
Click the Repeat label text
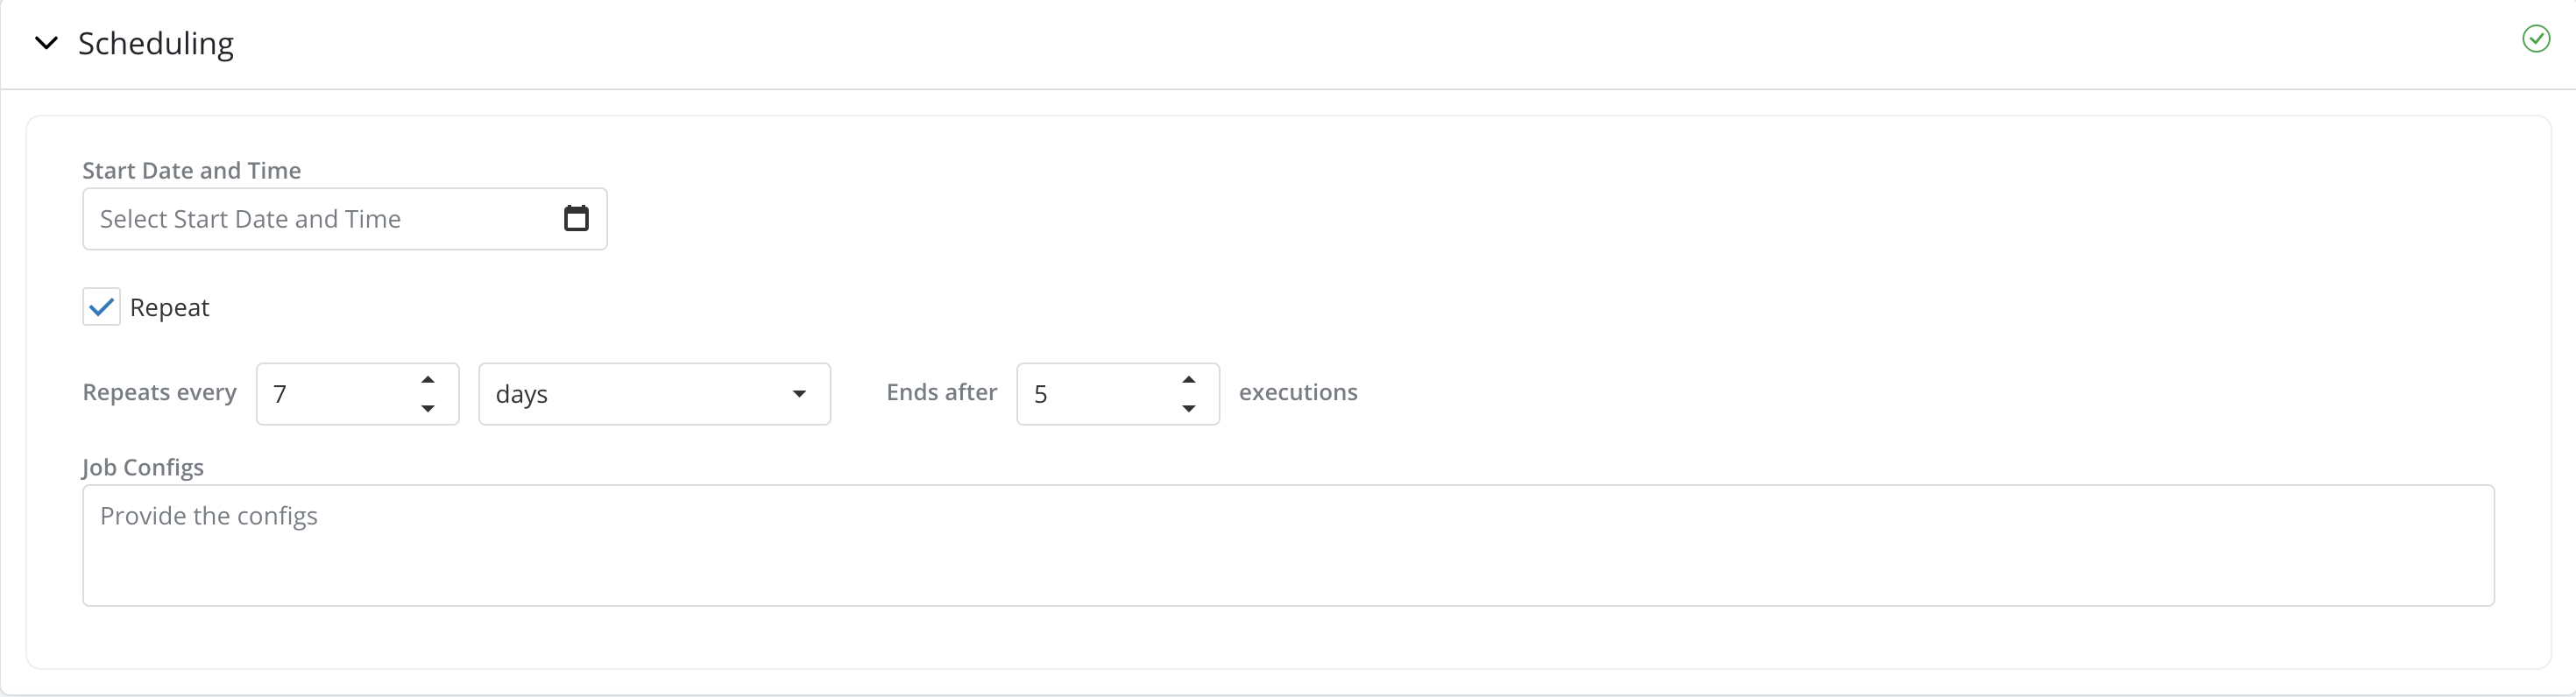tap(169, 308)
